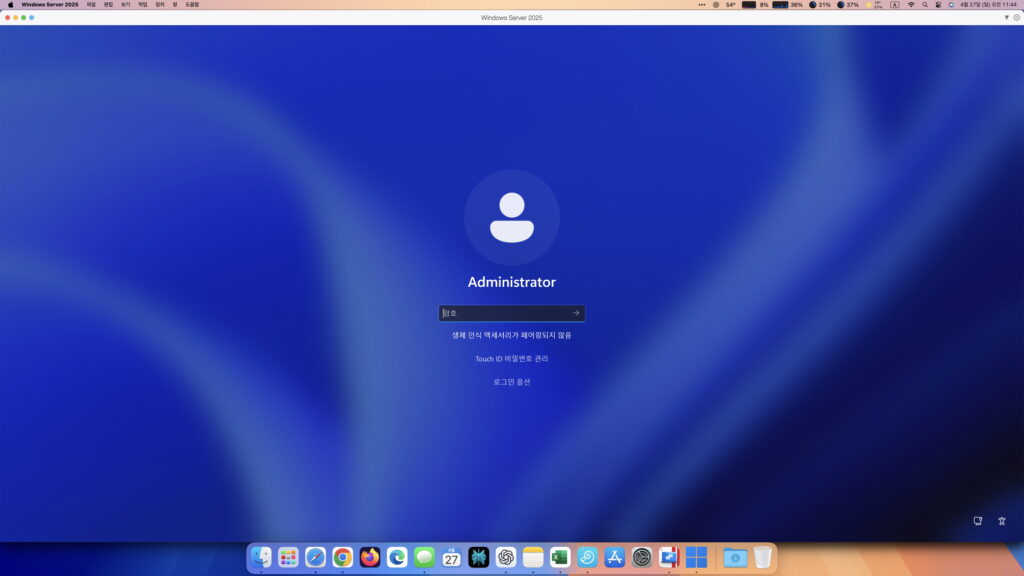Screen dimensions: 1024x576
Task: Open the last menu in the menu bar
Action: 192,5
